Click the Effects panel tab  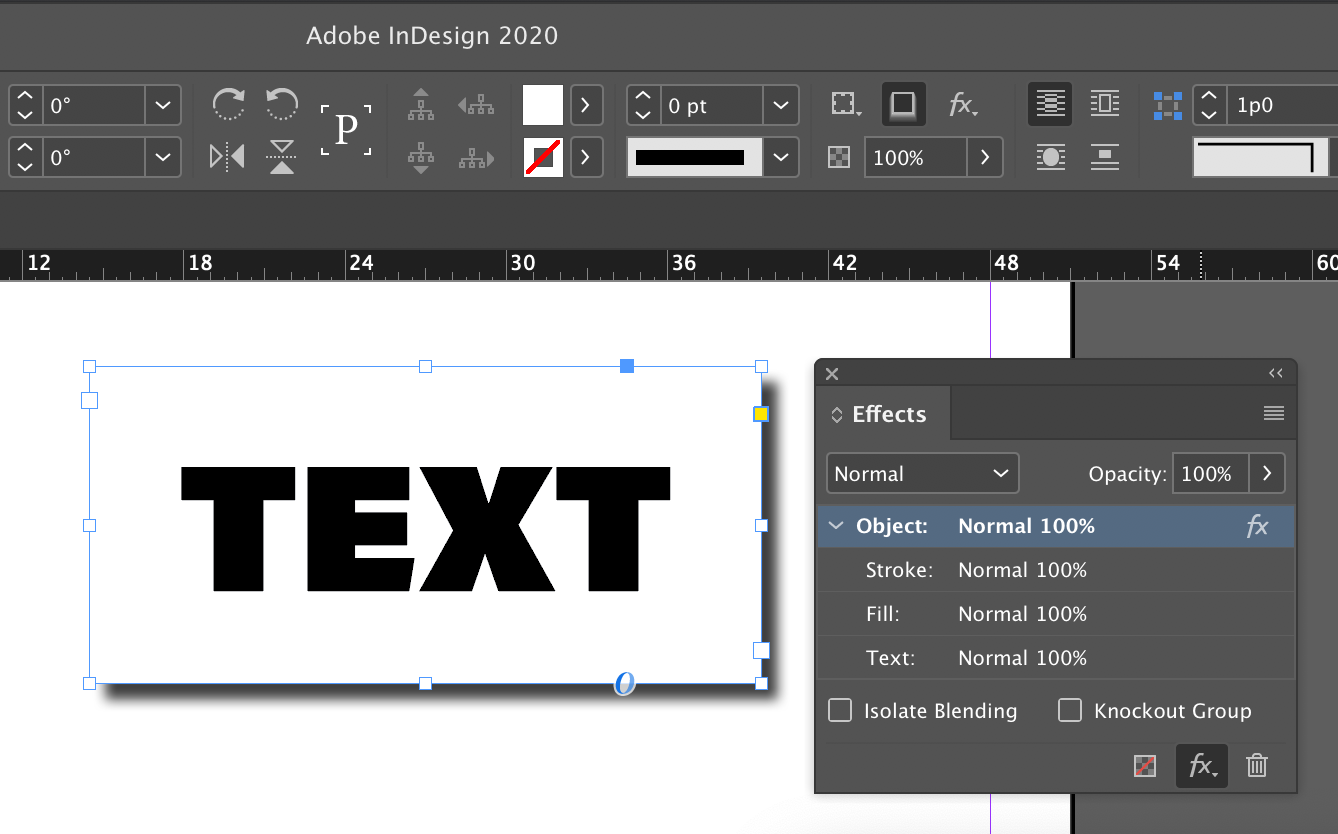(889, 413)
